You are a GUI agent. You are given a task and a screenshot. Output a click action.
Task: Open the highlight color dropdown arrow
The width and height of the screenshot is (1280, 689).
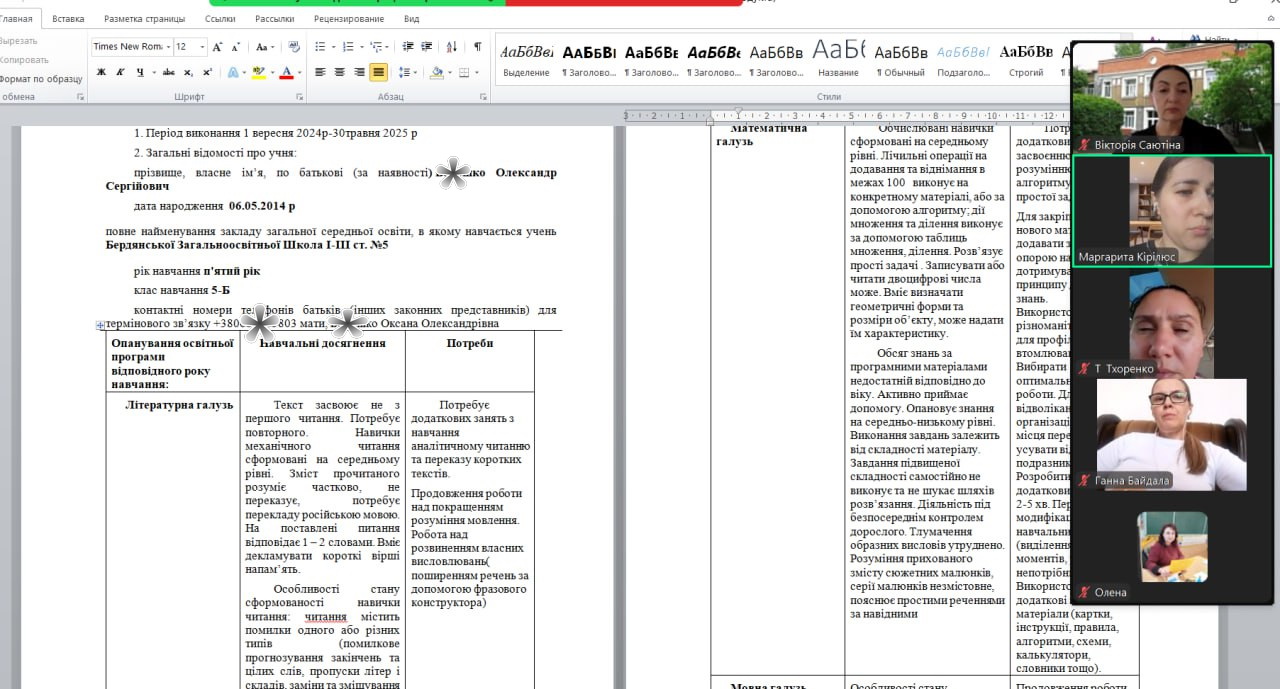(272, 72)
